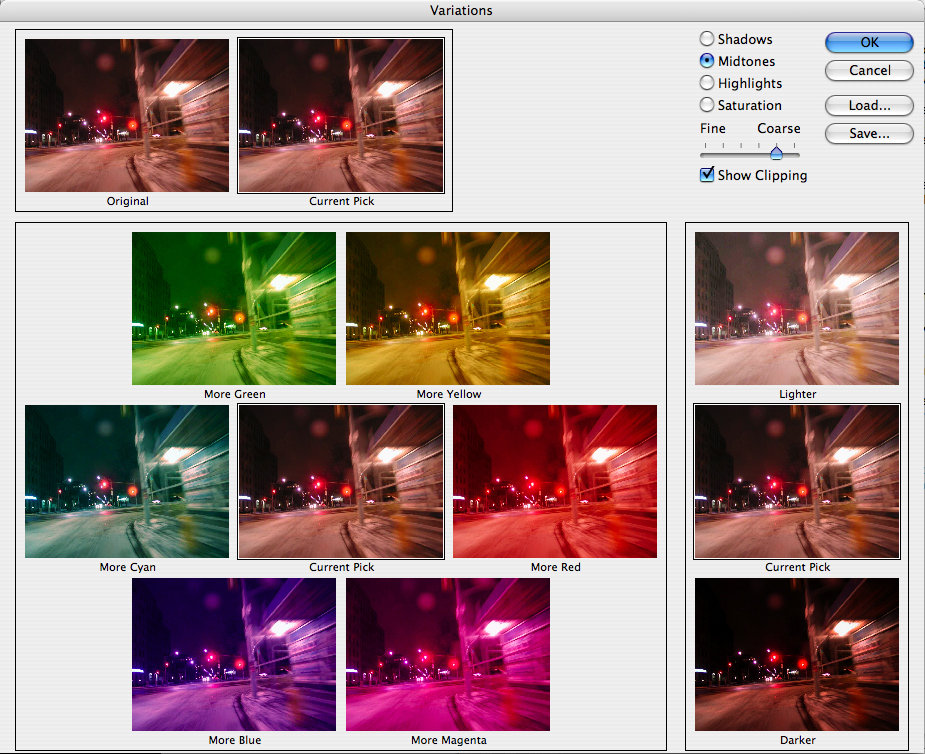Click the top Current Pick thumbnail
Image resolution: width=925 pixels, height=754 pixels.
341,115
